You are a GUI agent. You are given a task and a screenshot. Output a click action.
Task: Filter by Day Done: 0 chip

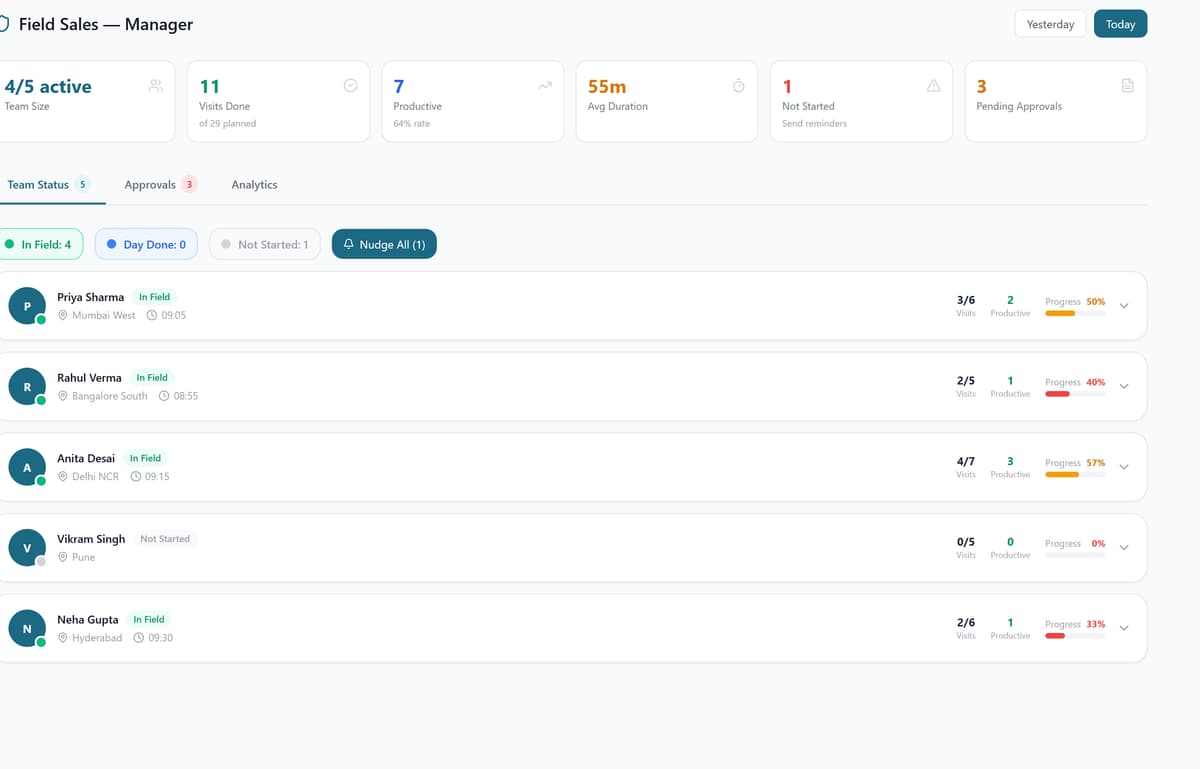[146, 244]
